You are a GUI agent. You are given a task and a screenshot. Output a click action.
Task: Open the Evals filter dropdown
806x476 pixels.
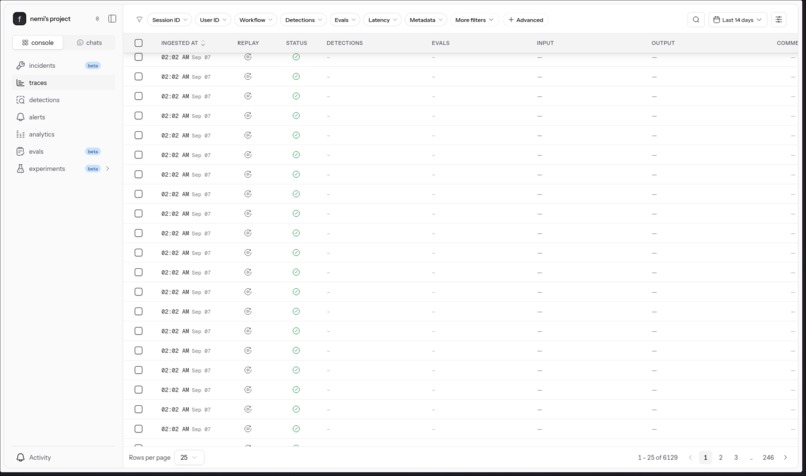click(344, 20)
